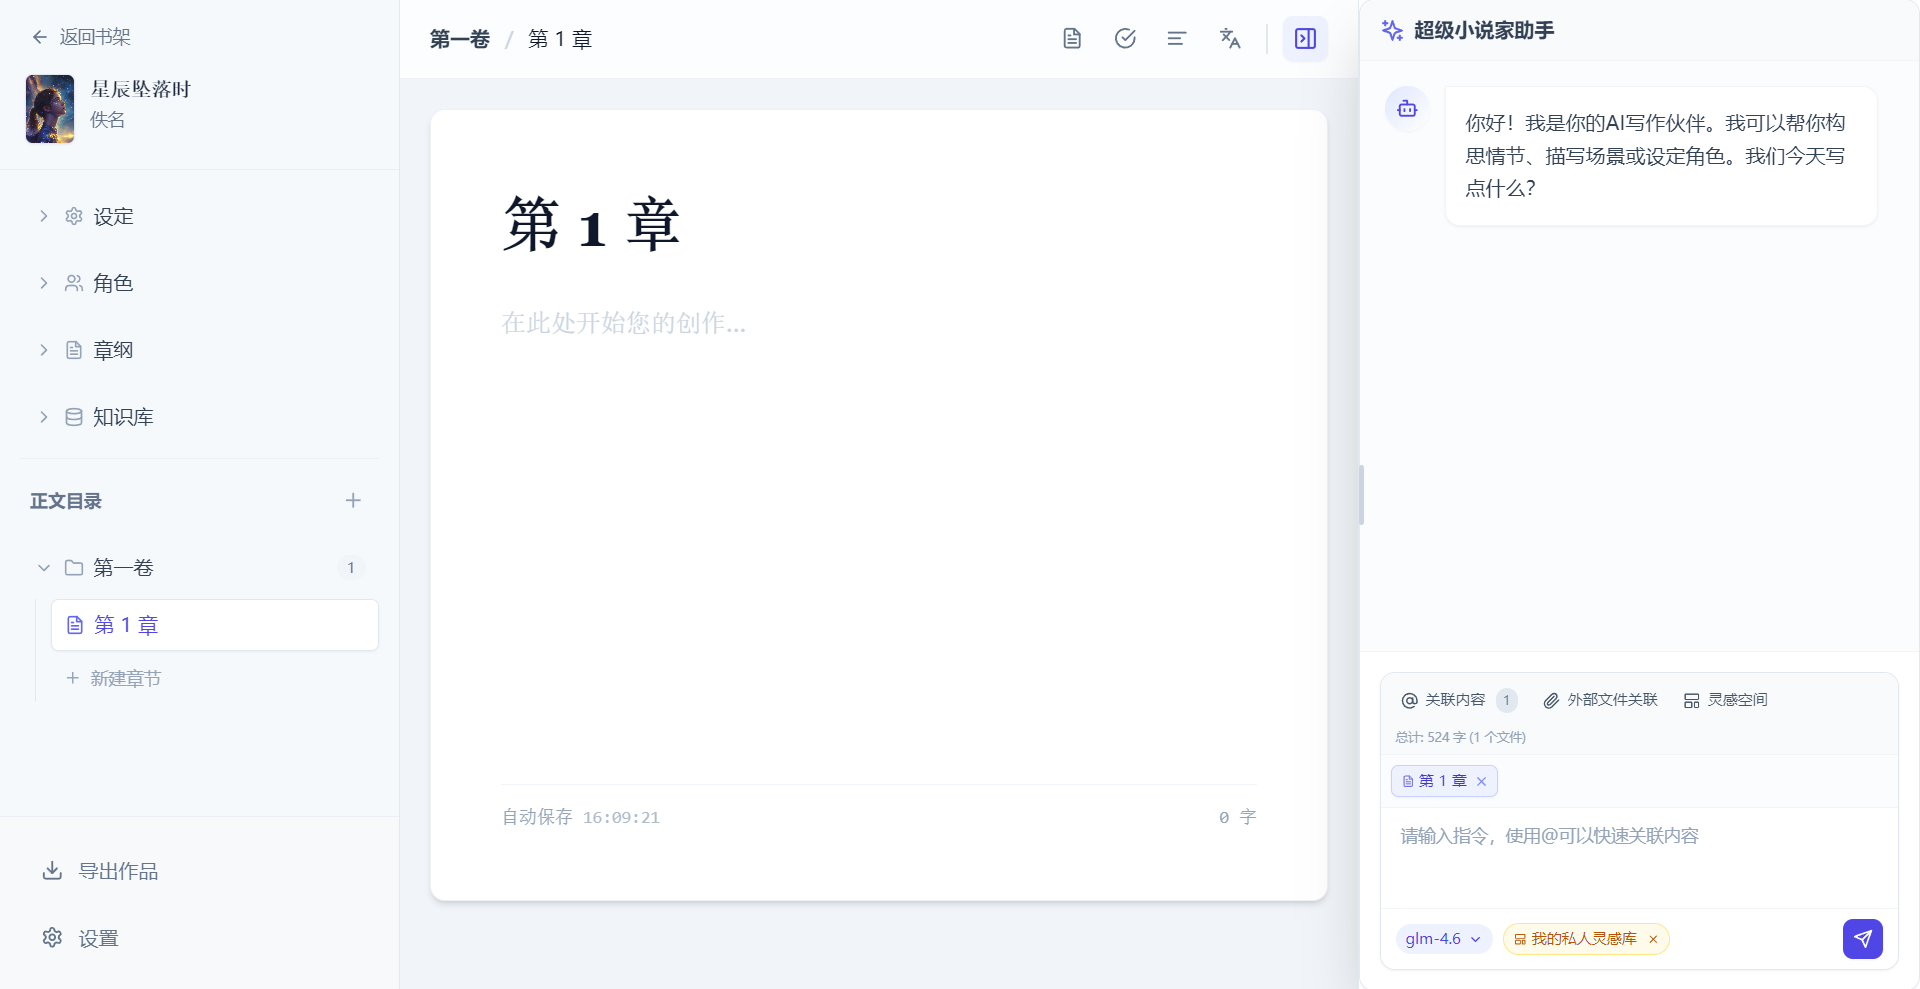Open the 知识库 section
This screenshot has width=1920, height=989.
122,417
